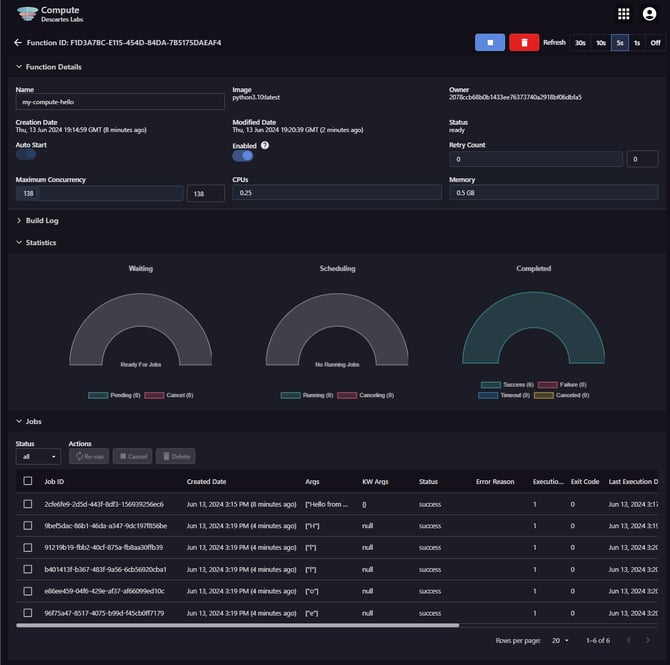Screen dimensions: 670x665
Task: Turn refresh Off
Action: tap(655, 43)
